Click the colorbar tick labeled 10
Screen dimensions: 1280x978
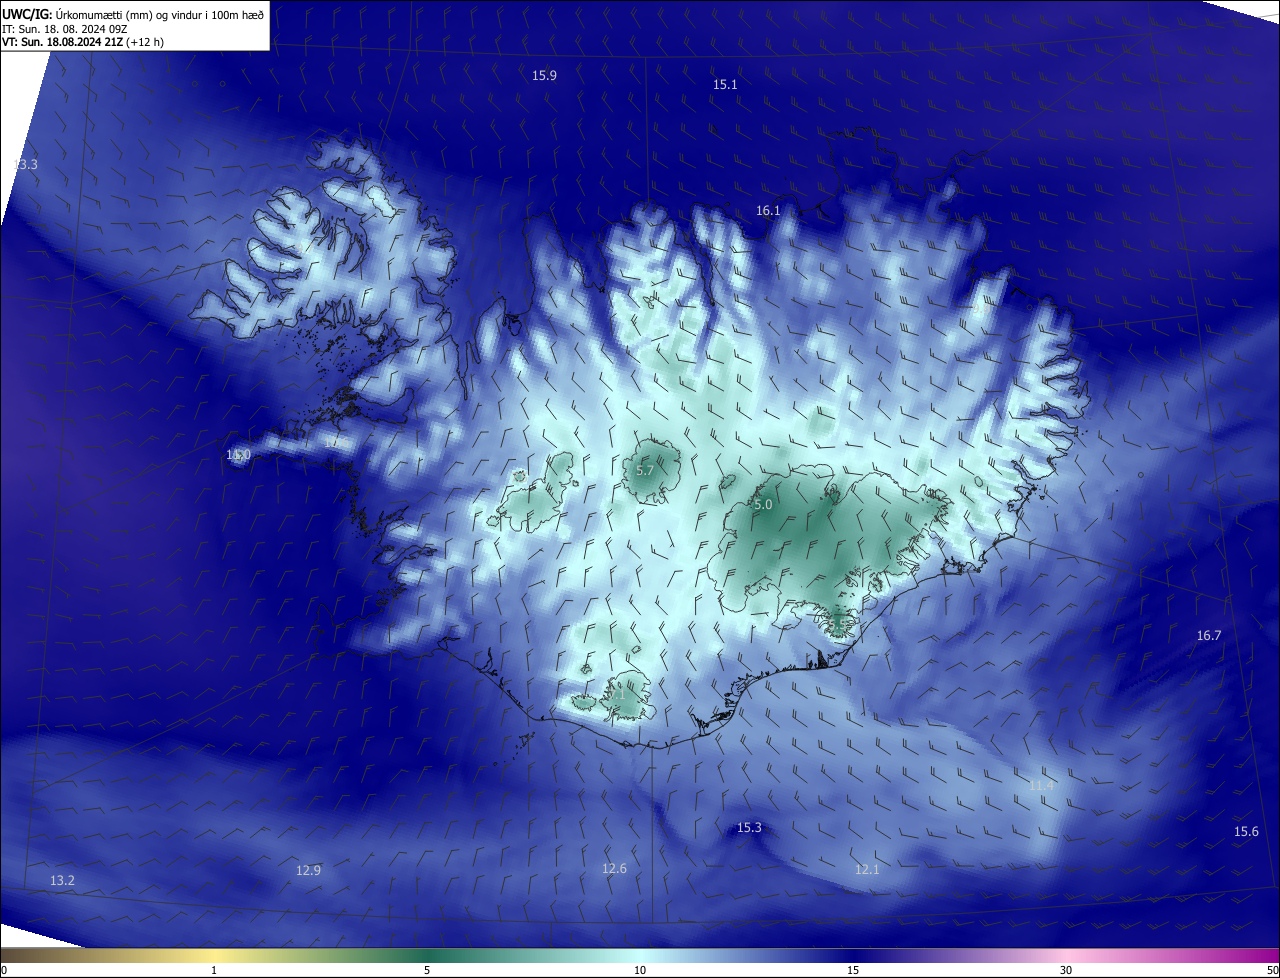640,970
